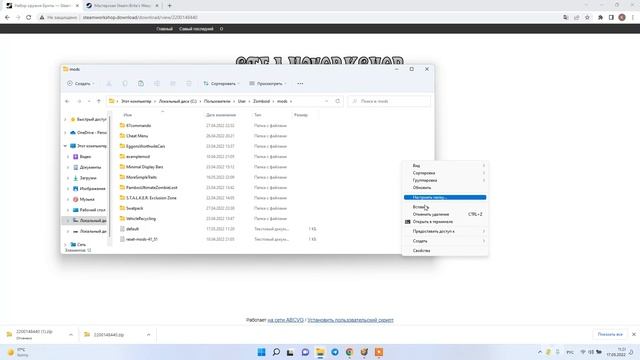Click the Rename icon in Explorer toolbar
Screen dimensions: 640x360
[x=157, y=84]
